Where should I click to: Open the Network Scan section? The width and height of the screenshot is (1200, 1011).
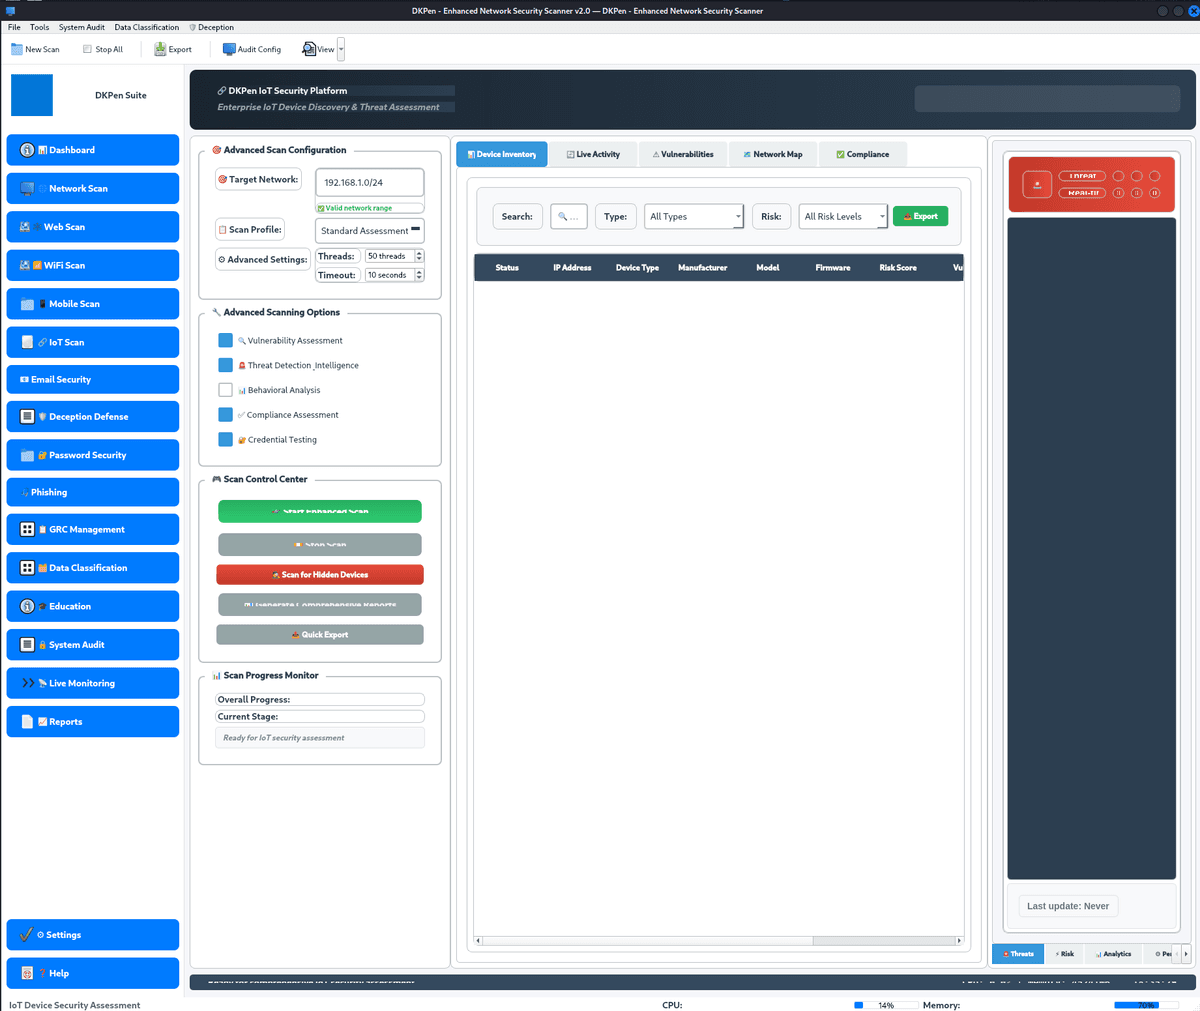[92, 188]
